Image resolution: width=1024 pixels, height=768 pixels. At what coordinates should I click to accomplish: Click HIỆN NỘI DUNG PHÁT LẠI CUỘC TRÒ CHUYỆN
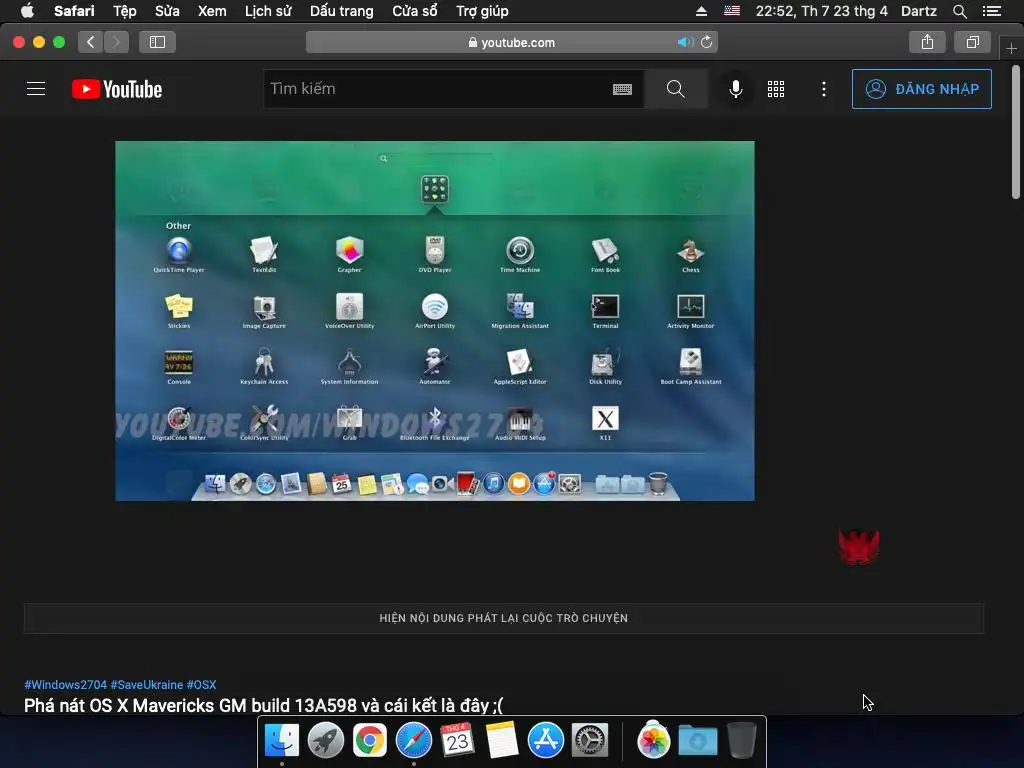pyautogui.click(x=504, y=618)
